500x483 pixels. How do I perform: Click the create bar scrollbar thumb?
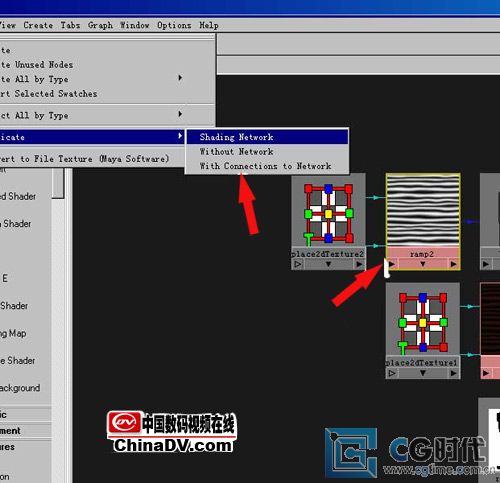[59, 183]
